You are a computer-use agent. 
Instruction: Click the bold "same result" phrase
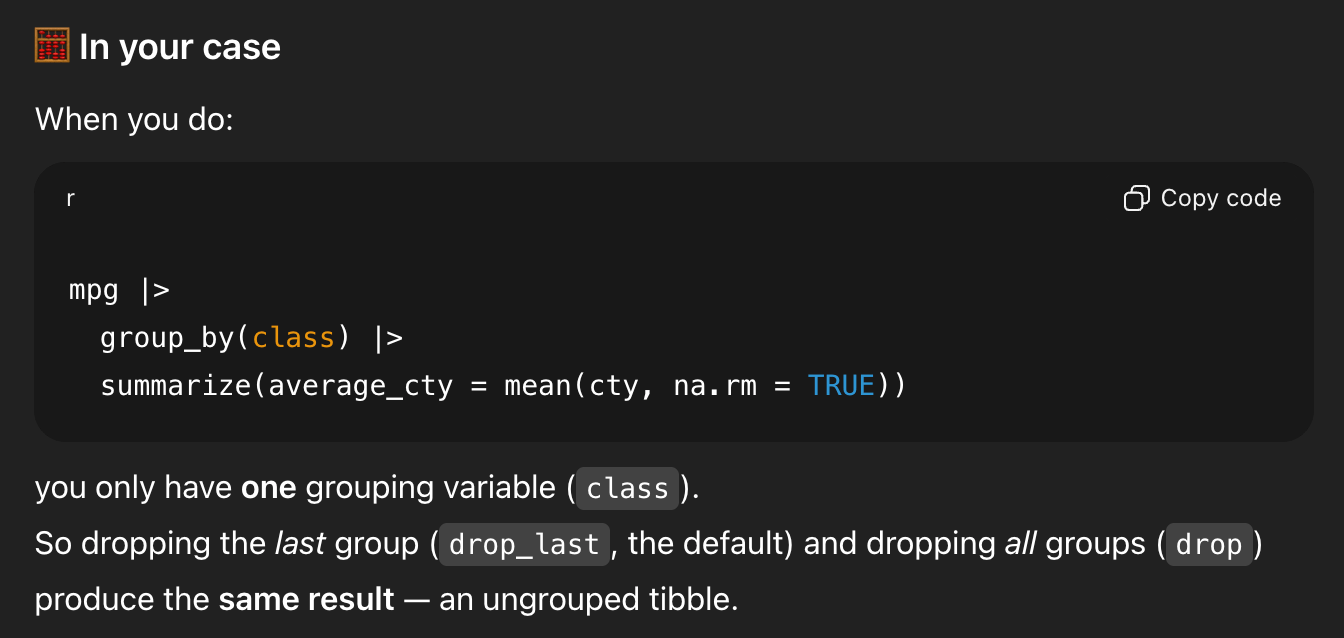click(307, 600)
